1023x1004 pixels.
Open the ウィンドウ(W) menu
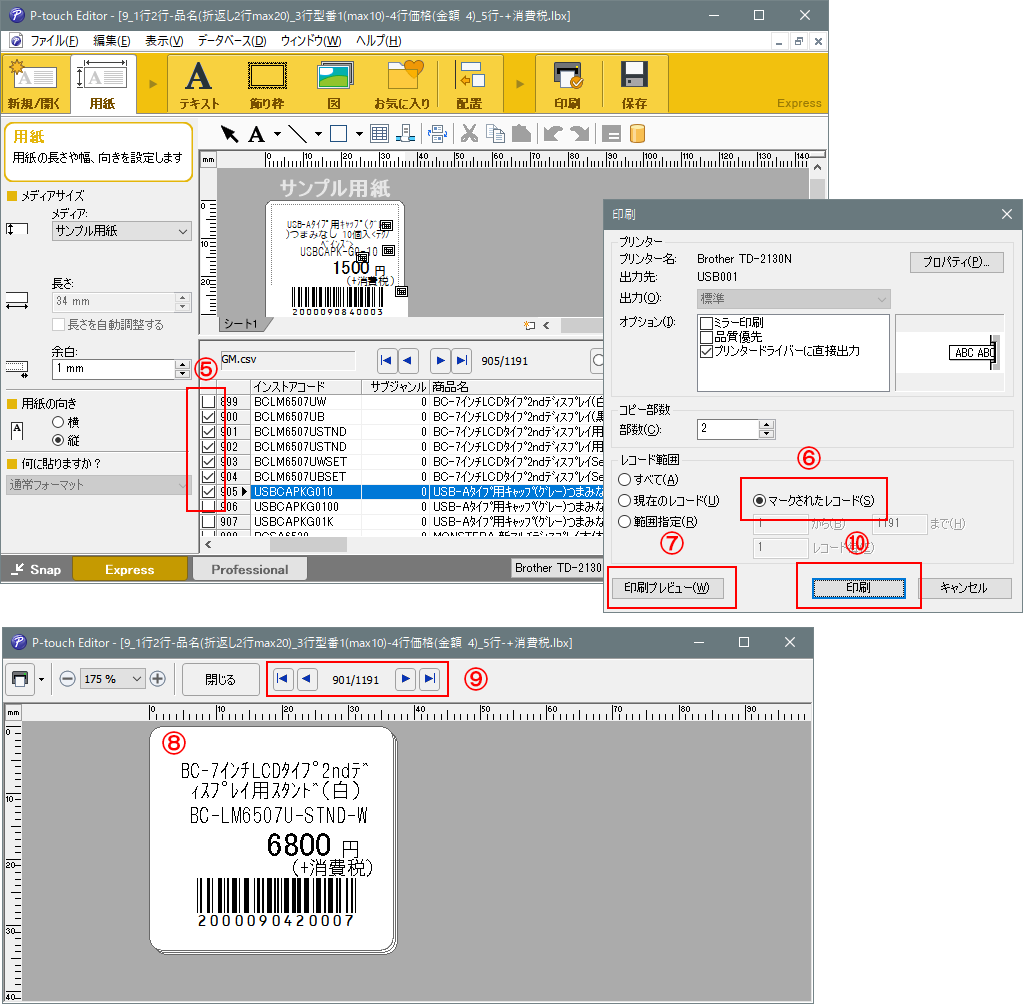[311, 41]
